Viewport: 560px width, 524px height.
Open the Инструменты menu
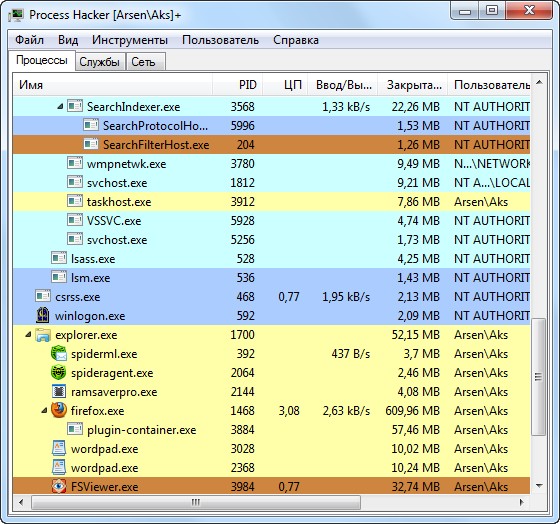tap(130, 40)
